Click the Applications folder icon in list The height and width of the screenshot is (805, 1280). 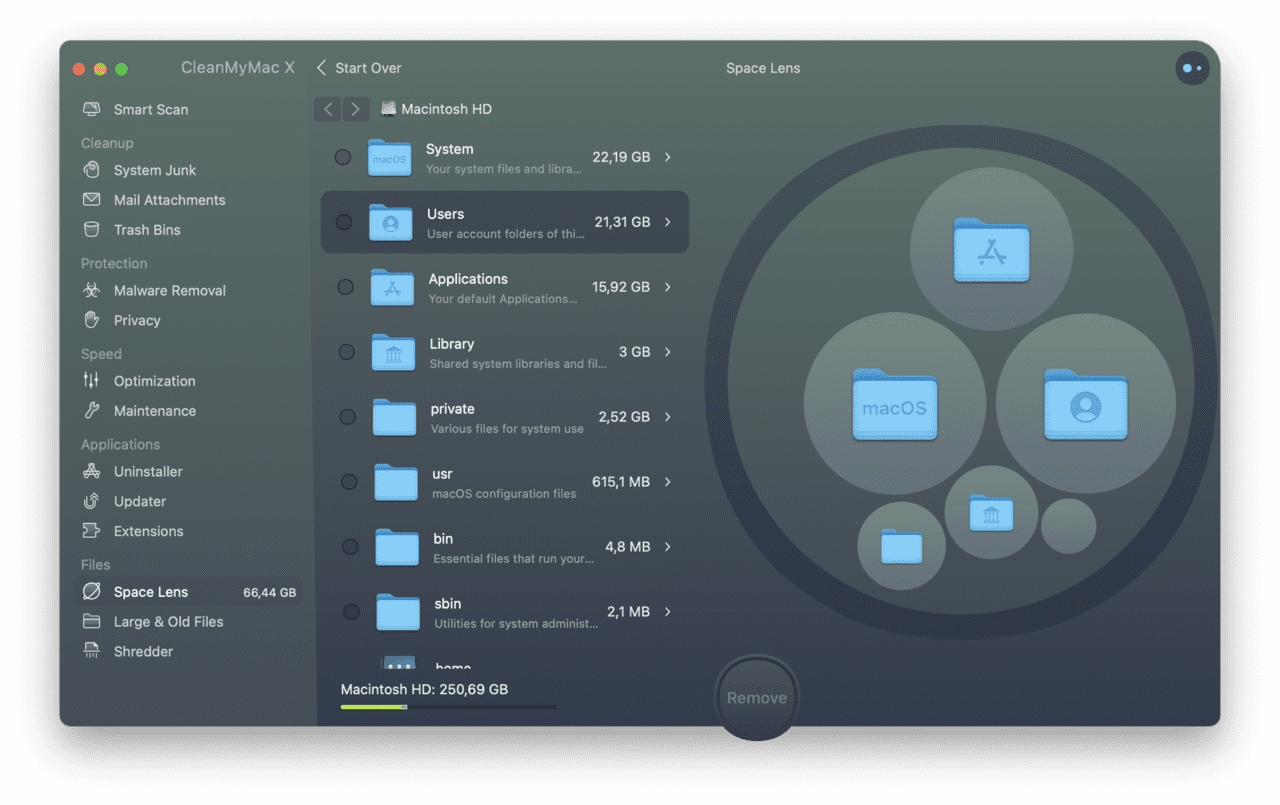[392, 287]
